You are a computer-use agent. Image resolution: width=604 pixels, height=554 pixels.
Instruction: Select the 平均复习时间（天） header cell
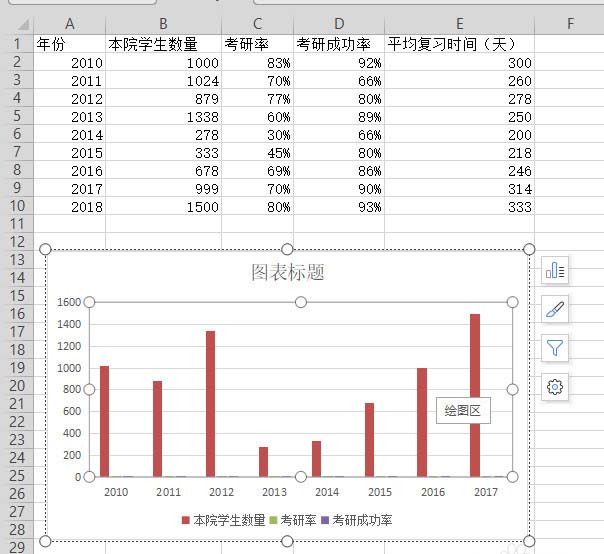459,44
